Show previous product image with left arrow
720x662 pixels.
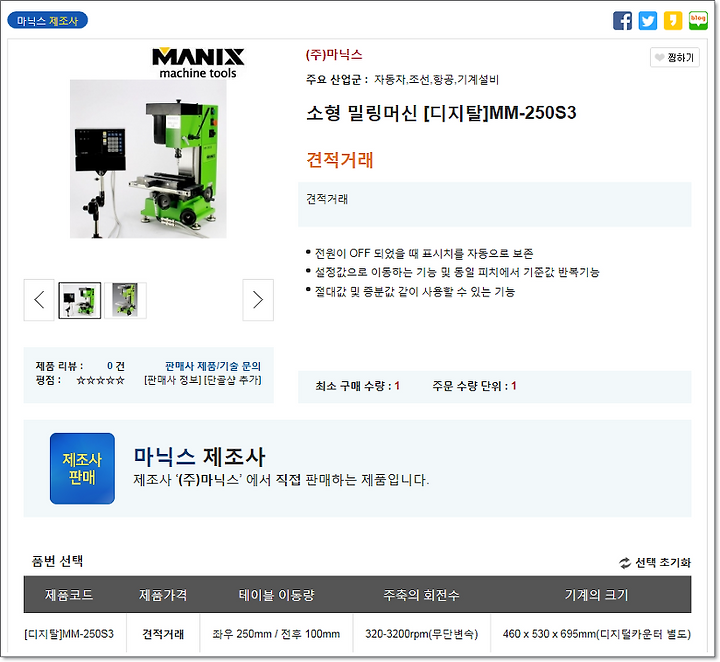[39, 300]
